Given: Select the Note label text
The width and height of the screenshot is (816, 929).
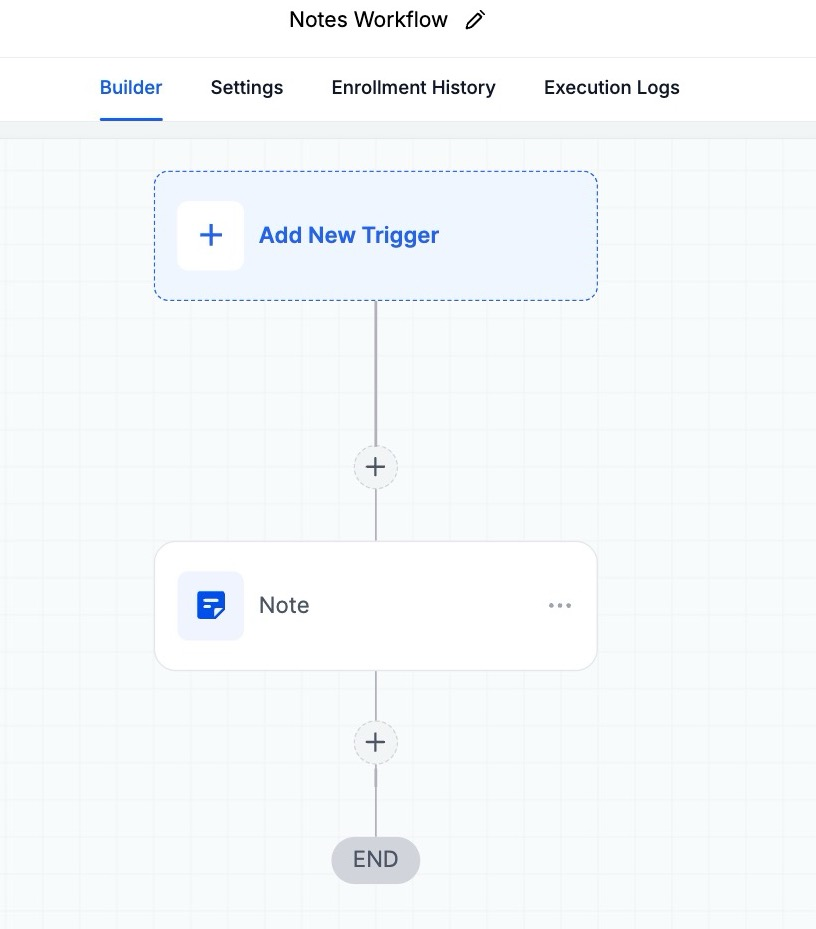Looking at the screenshot, I should (x=284, y=606).
